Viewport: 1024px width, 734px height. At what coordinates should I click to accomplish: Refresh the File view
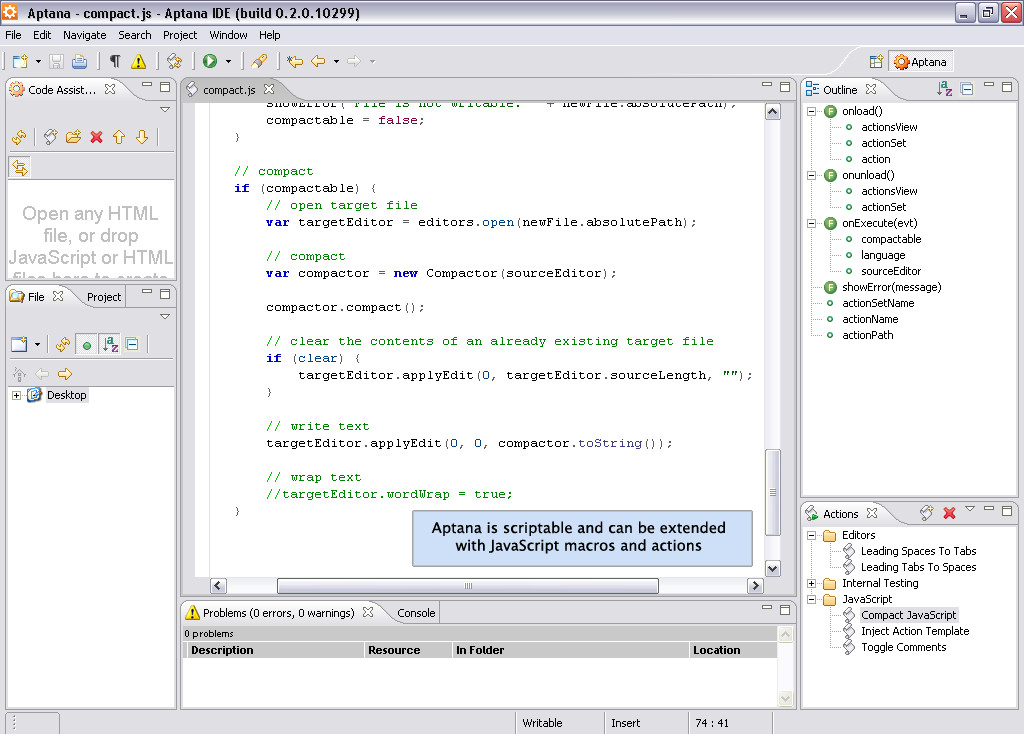63,344
